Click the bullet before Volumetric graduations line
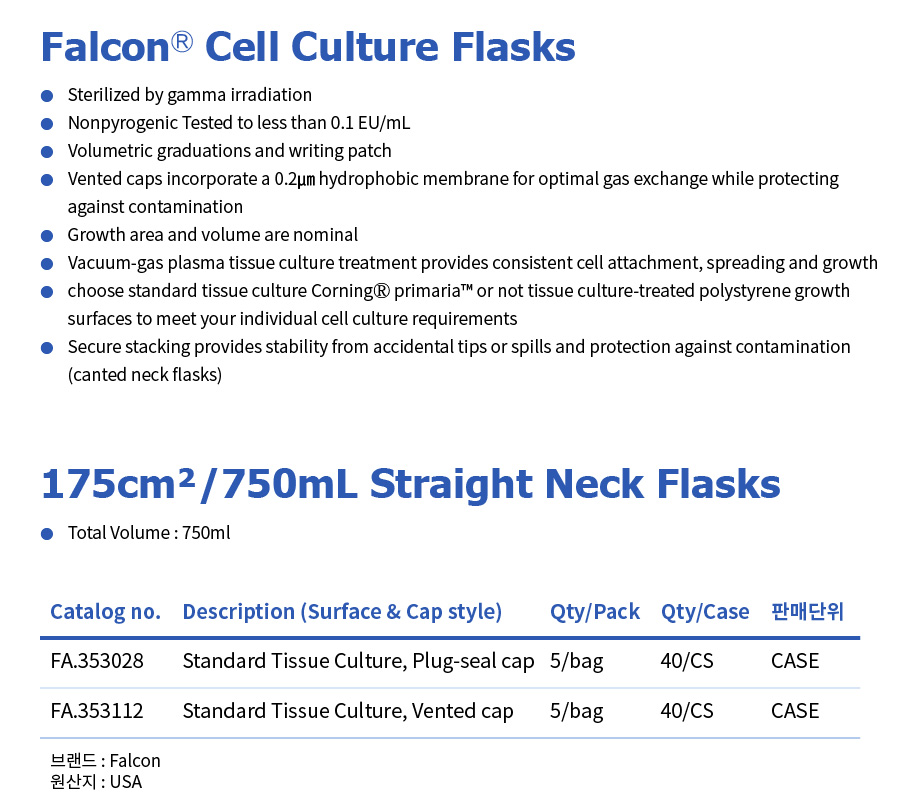The image size is (900, 812). (47, 152)
